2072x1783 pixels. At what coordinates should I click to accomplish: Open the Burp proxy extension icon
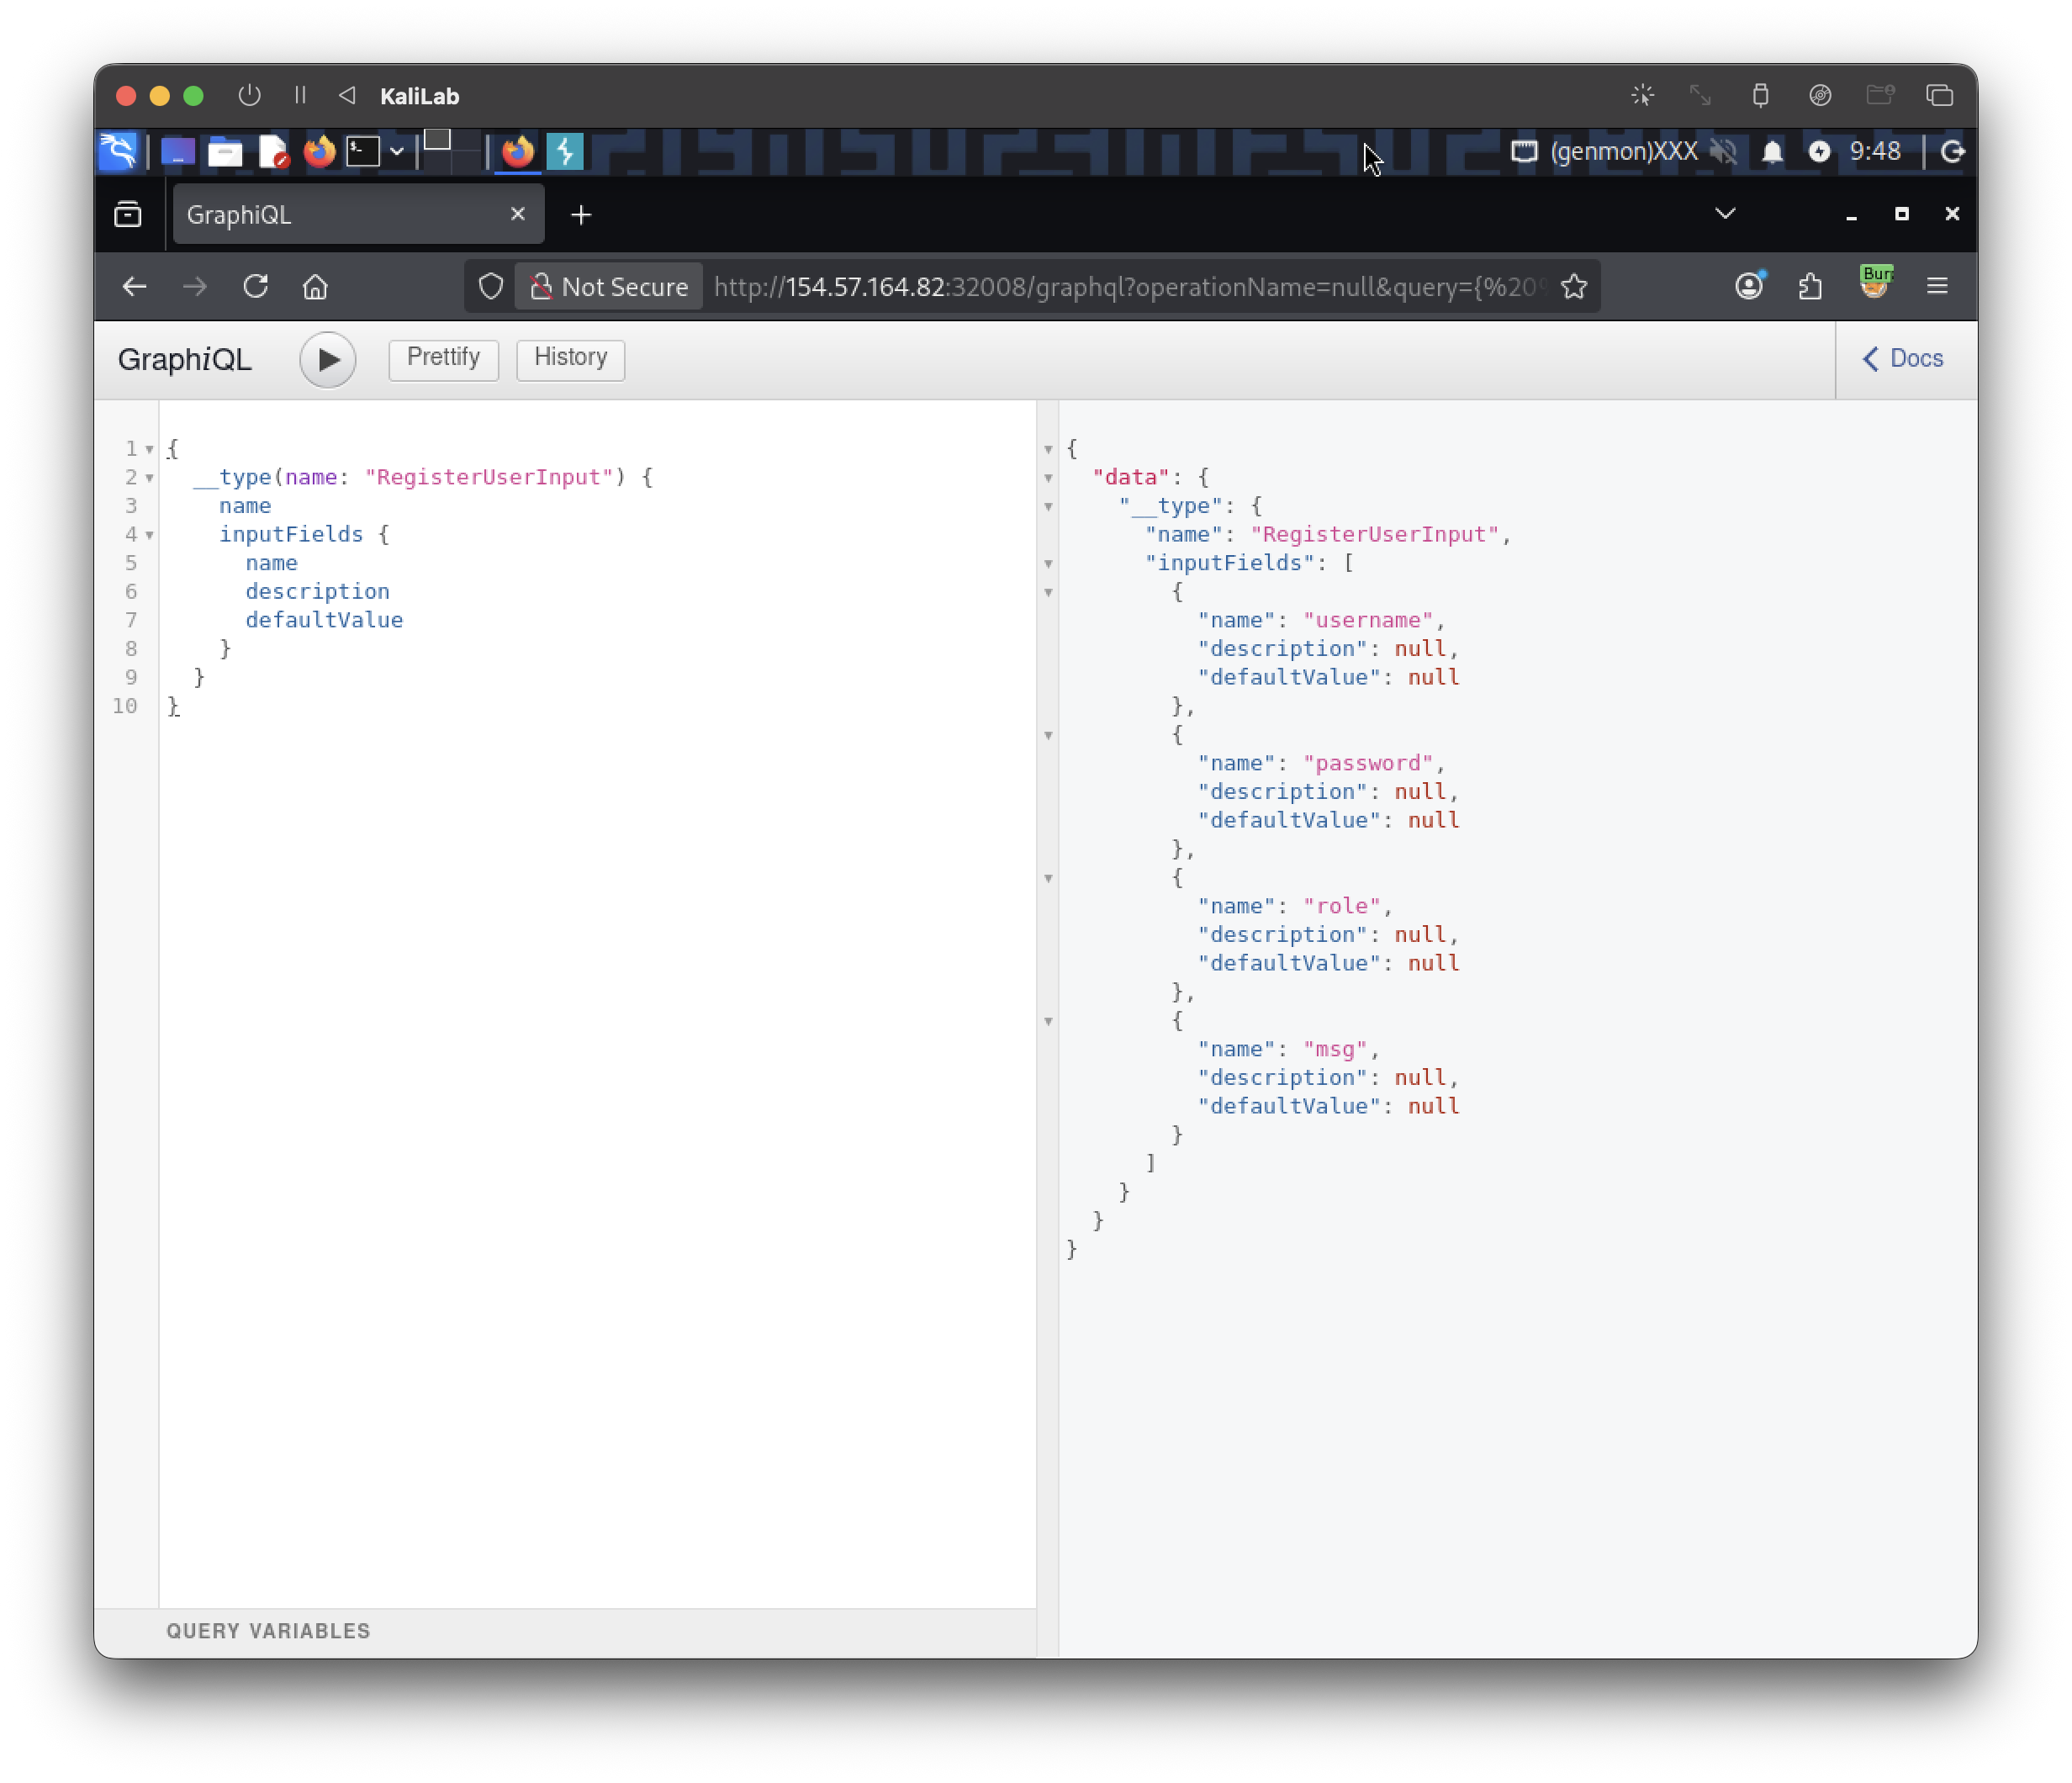pyautogui.click(x=1875, y=283)
